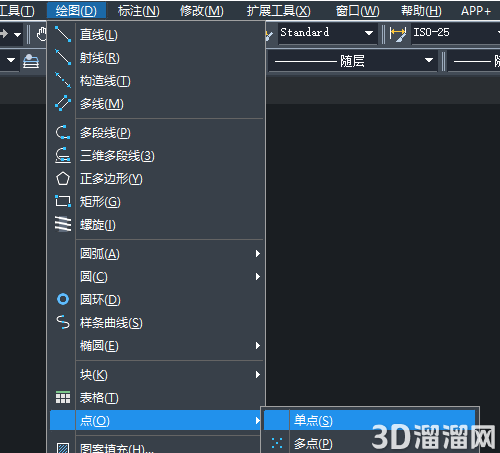
Task: Select the highlighted 点(O) submenu entry
Action: point(156,420)
